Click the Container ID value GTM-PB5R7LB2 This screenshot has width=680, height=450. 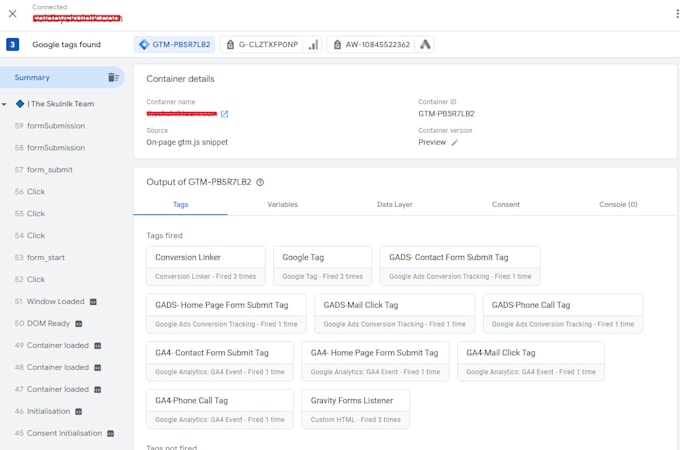(x=446, y=114)
